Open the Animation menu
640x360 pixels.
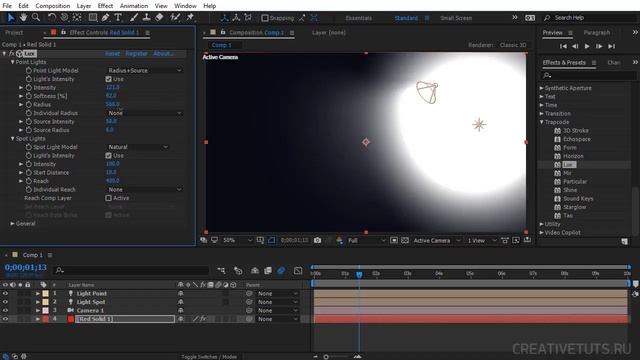(x=134, y=6)
